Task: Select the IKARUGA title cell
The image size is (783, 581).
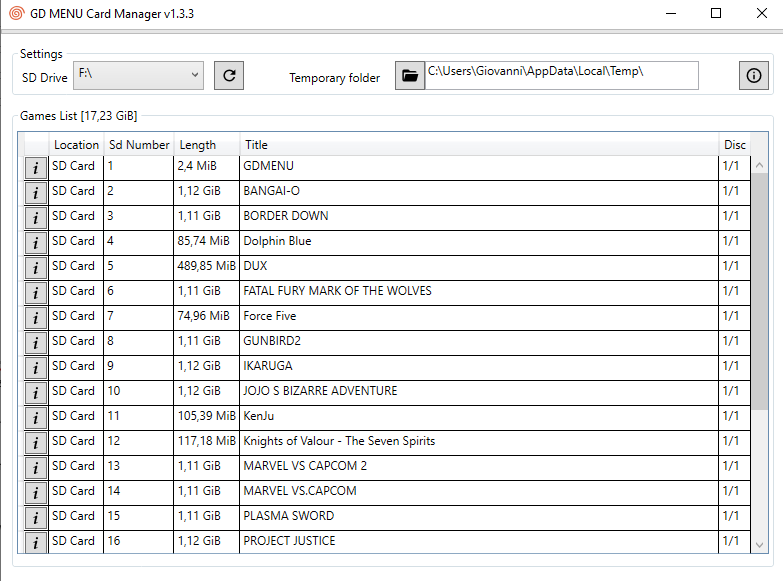Action: (x=479, y=368)
